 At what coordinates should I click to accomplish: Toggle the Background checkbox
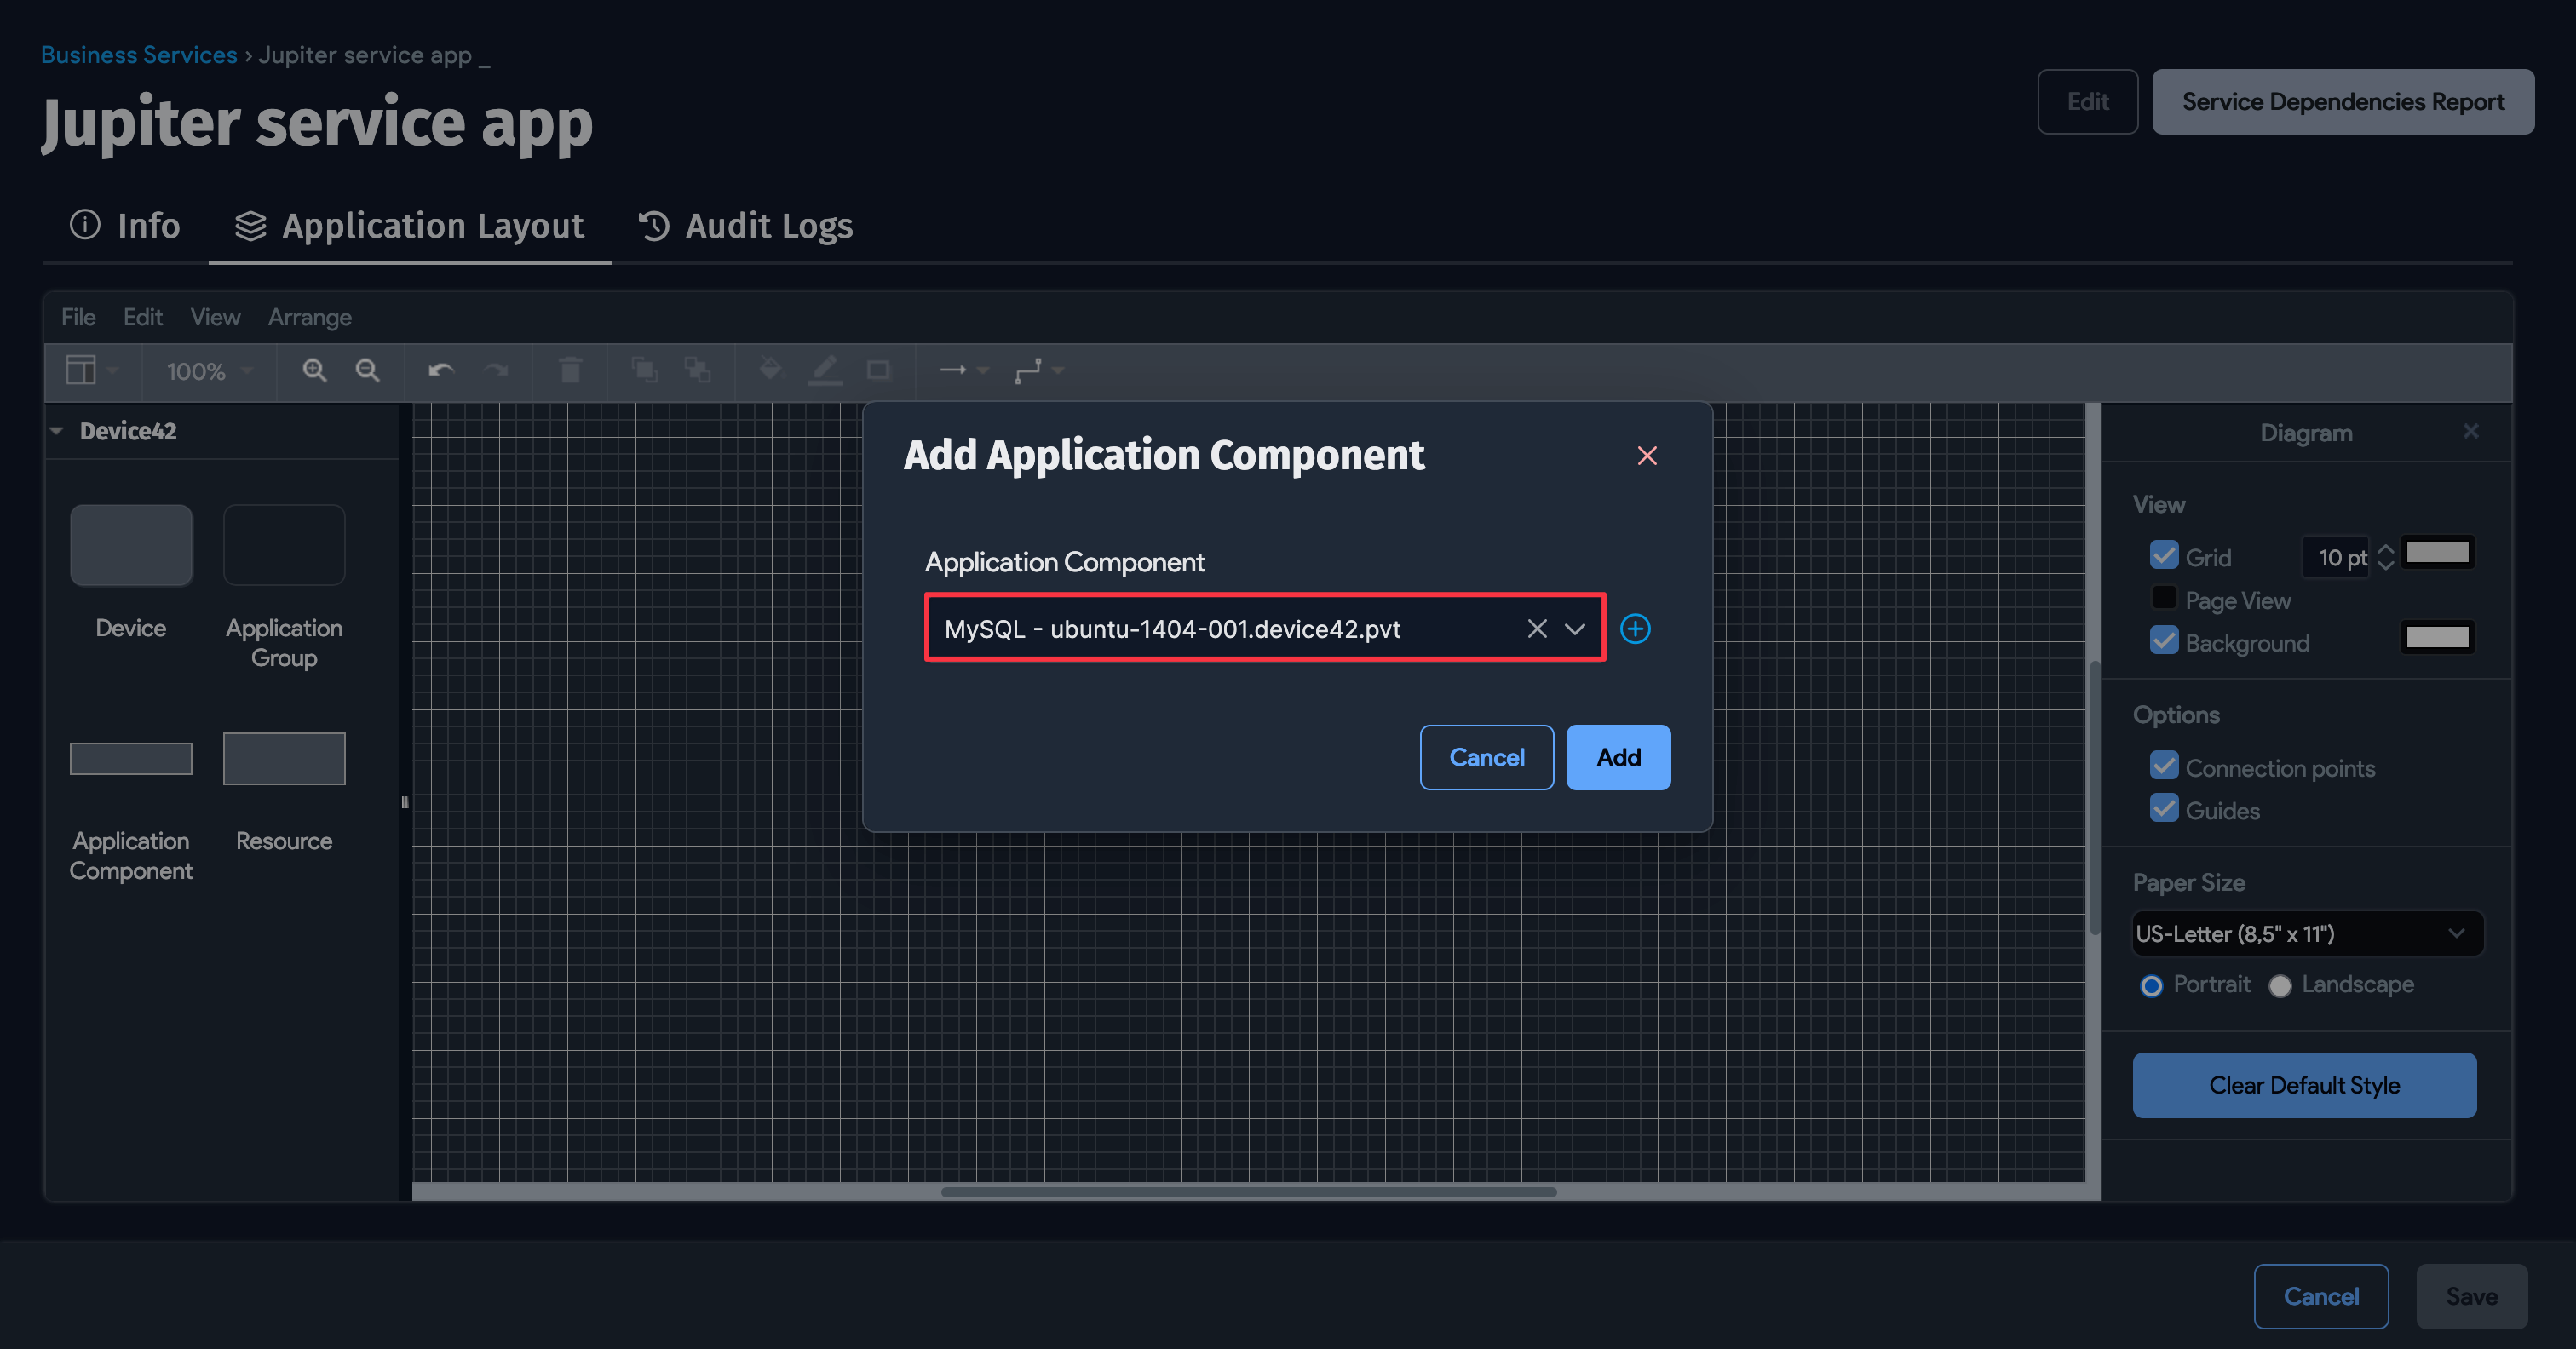[x=2164, y=640]
